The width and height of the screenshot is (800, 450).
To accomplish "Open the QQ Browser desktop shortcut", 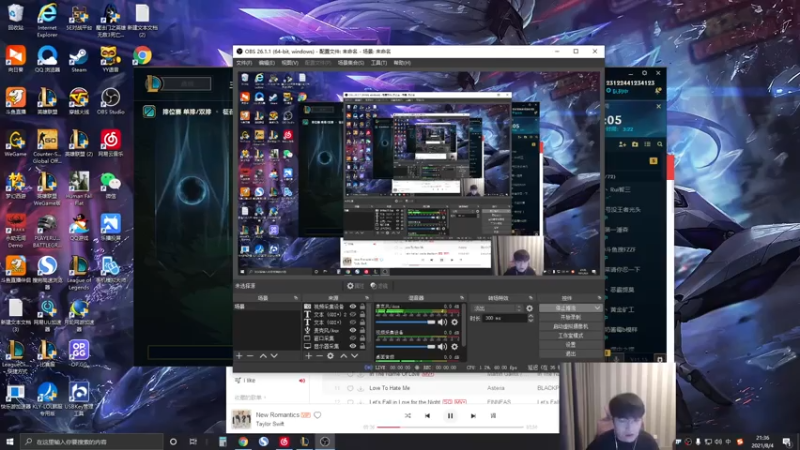I will tap(47, 60).
